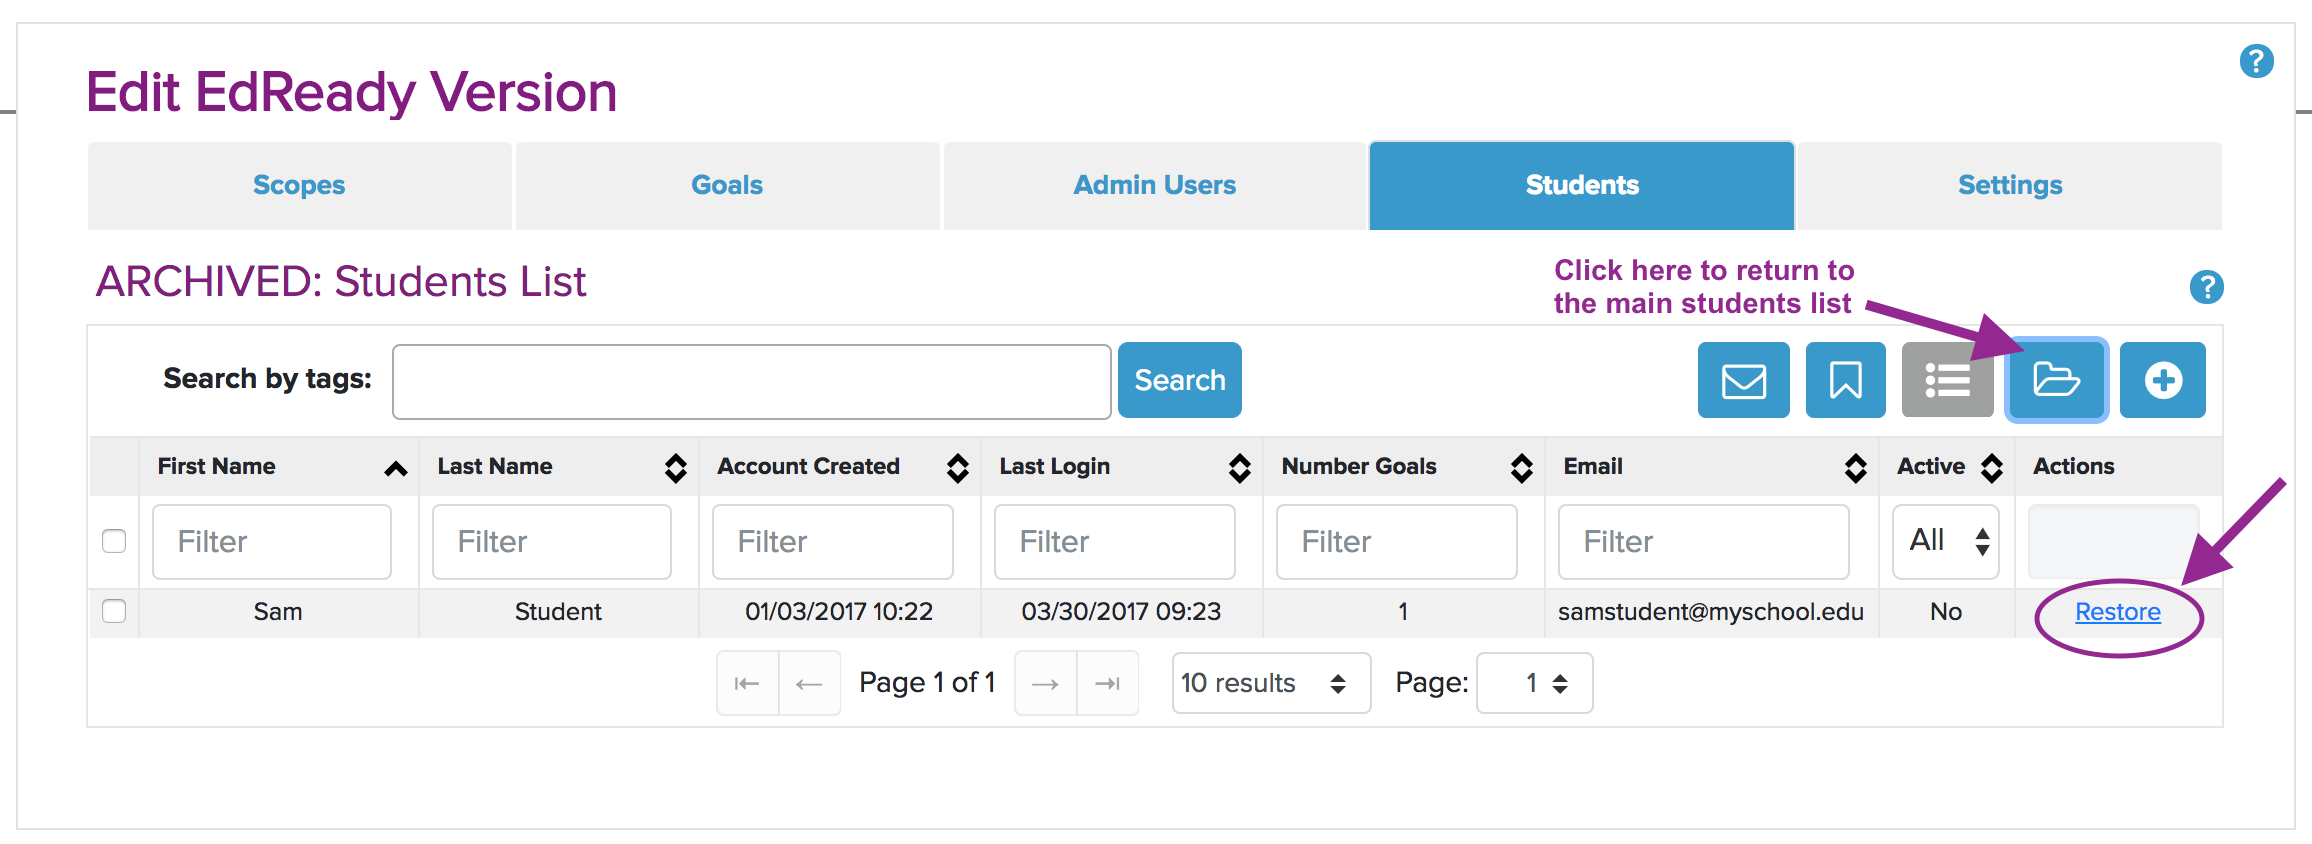Screen dimensions: 2312x844
Task: Click the No active status cell
Action: pyautogui.click(x=1946, y=612)
